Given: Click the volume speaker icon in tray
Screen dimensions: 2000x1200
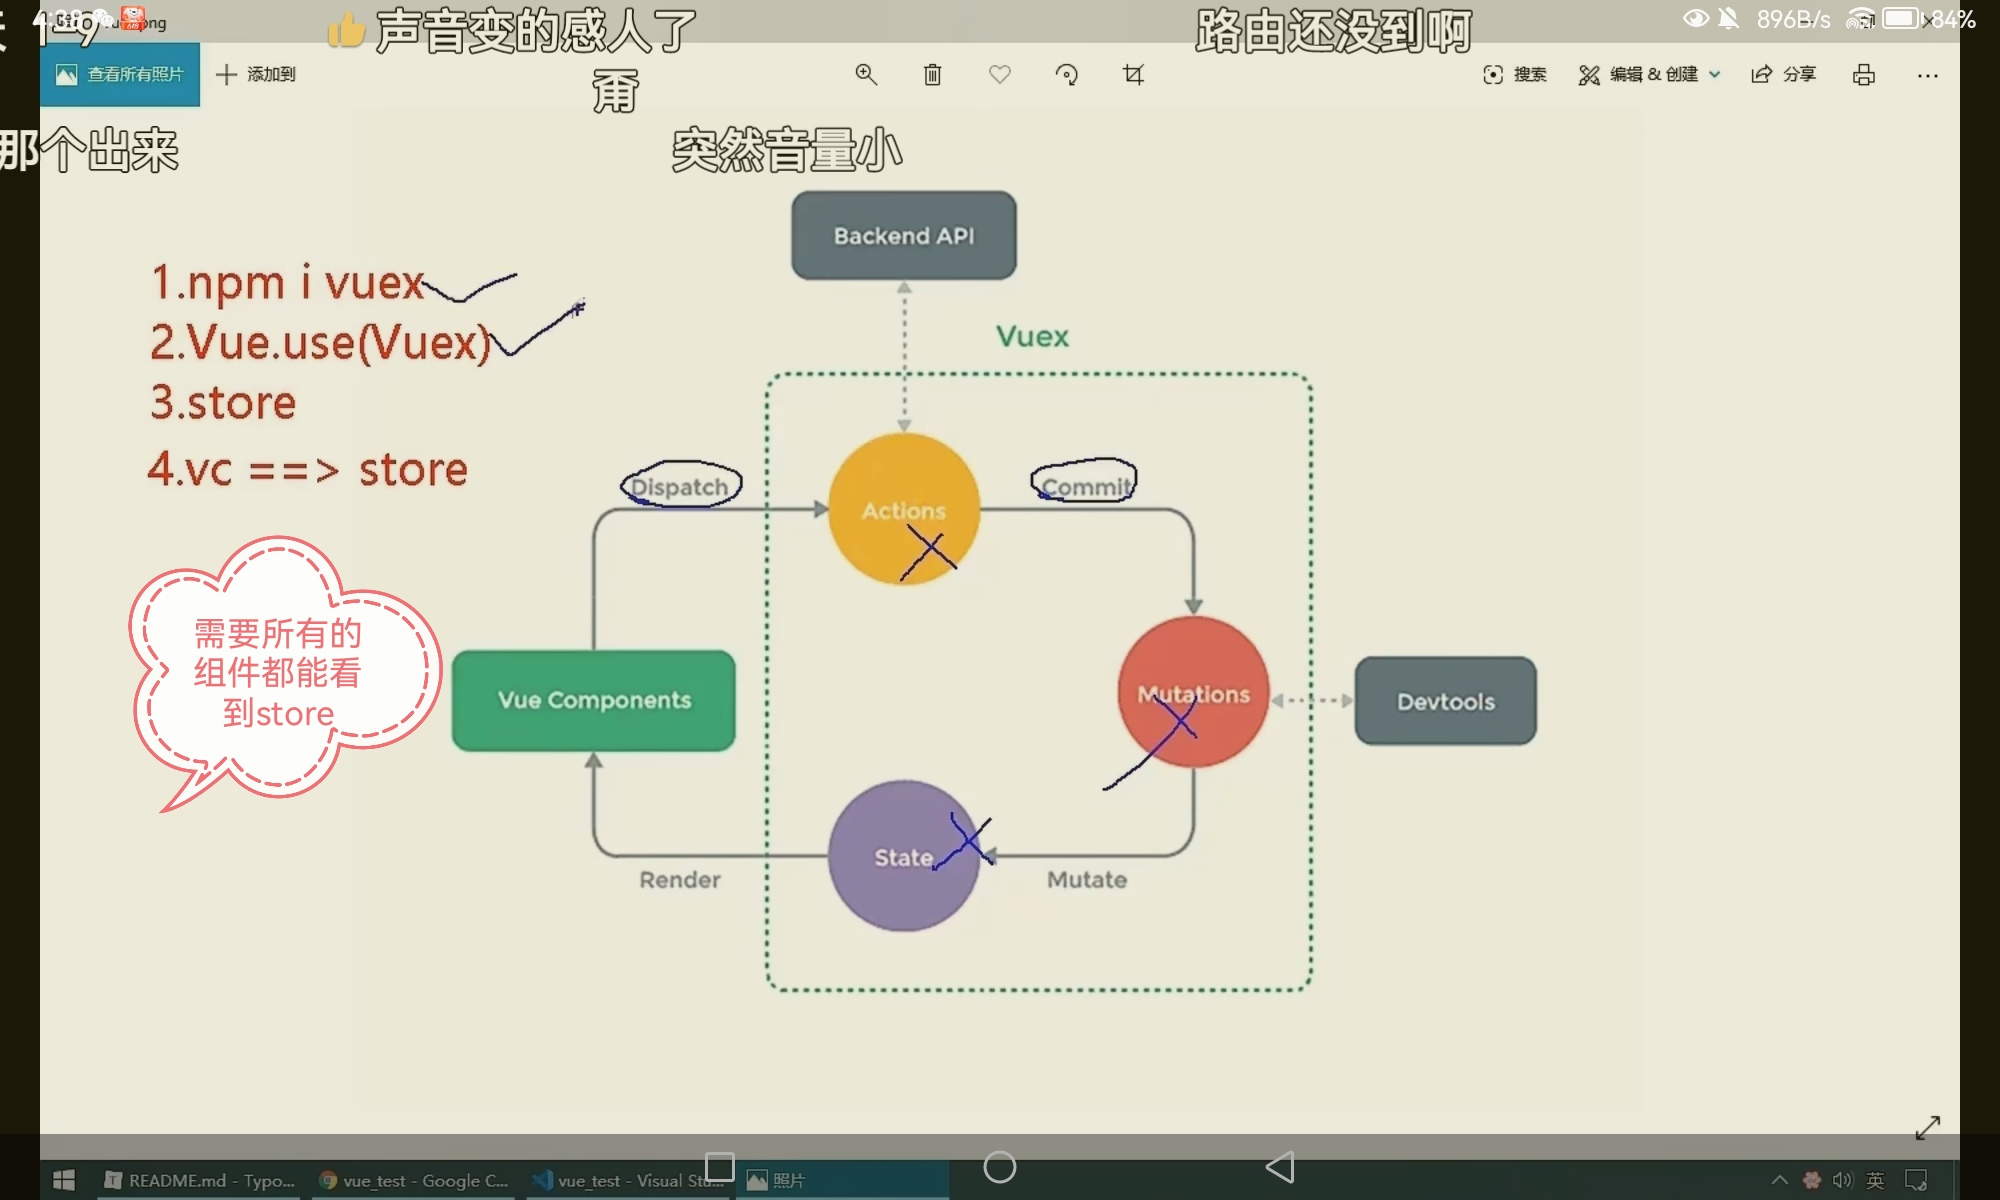Looking at the screenshot, I should tap(1842, 1180).
